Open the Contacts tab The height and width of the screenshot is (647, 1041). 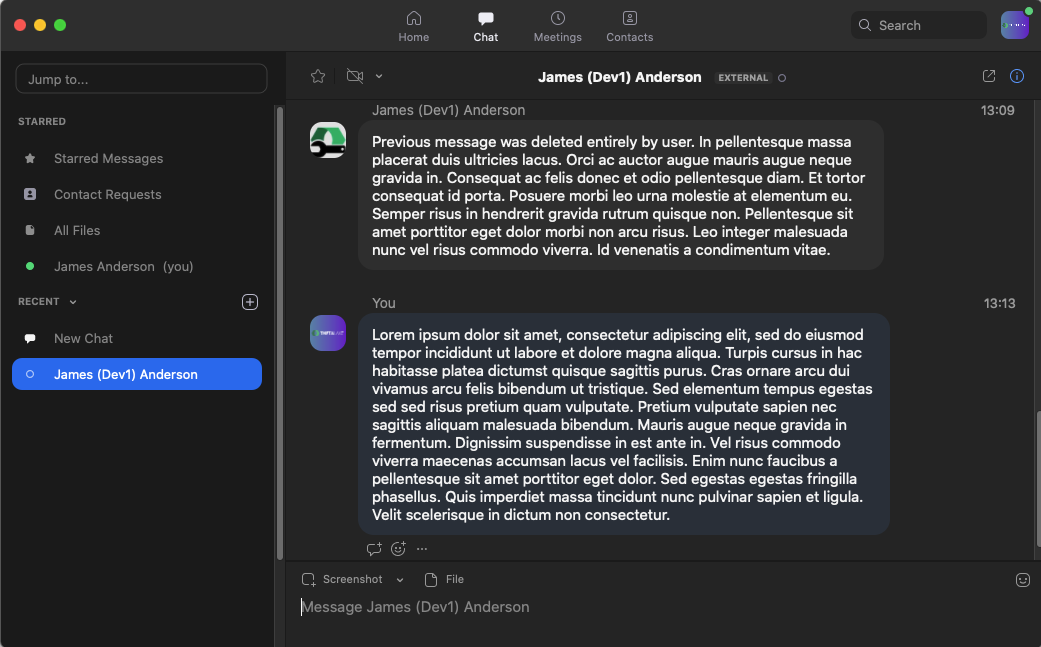[x=629, y=27]
